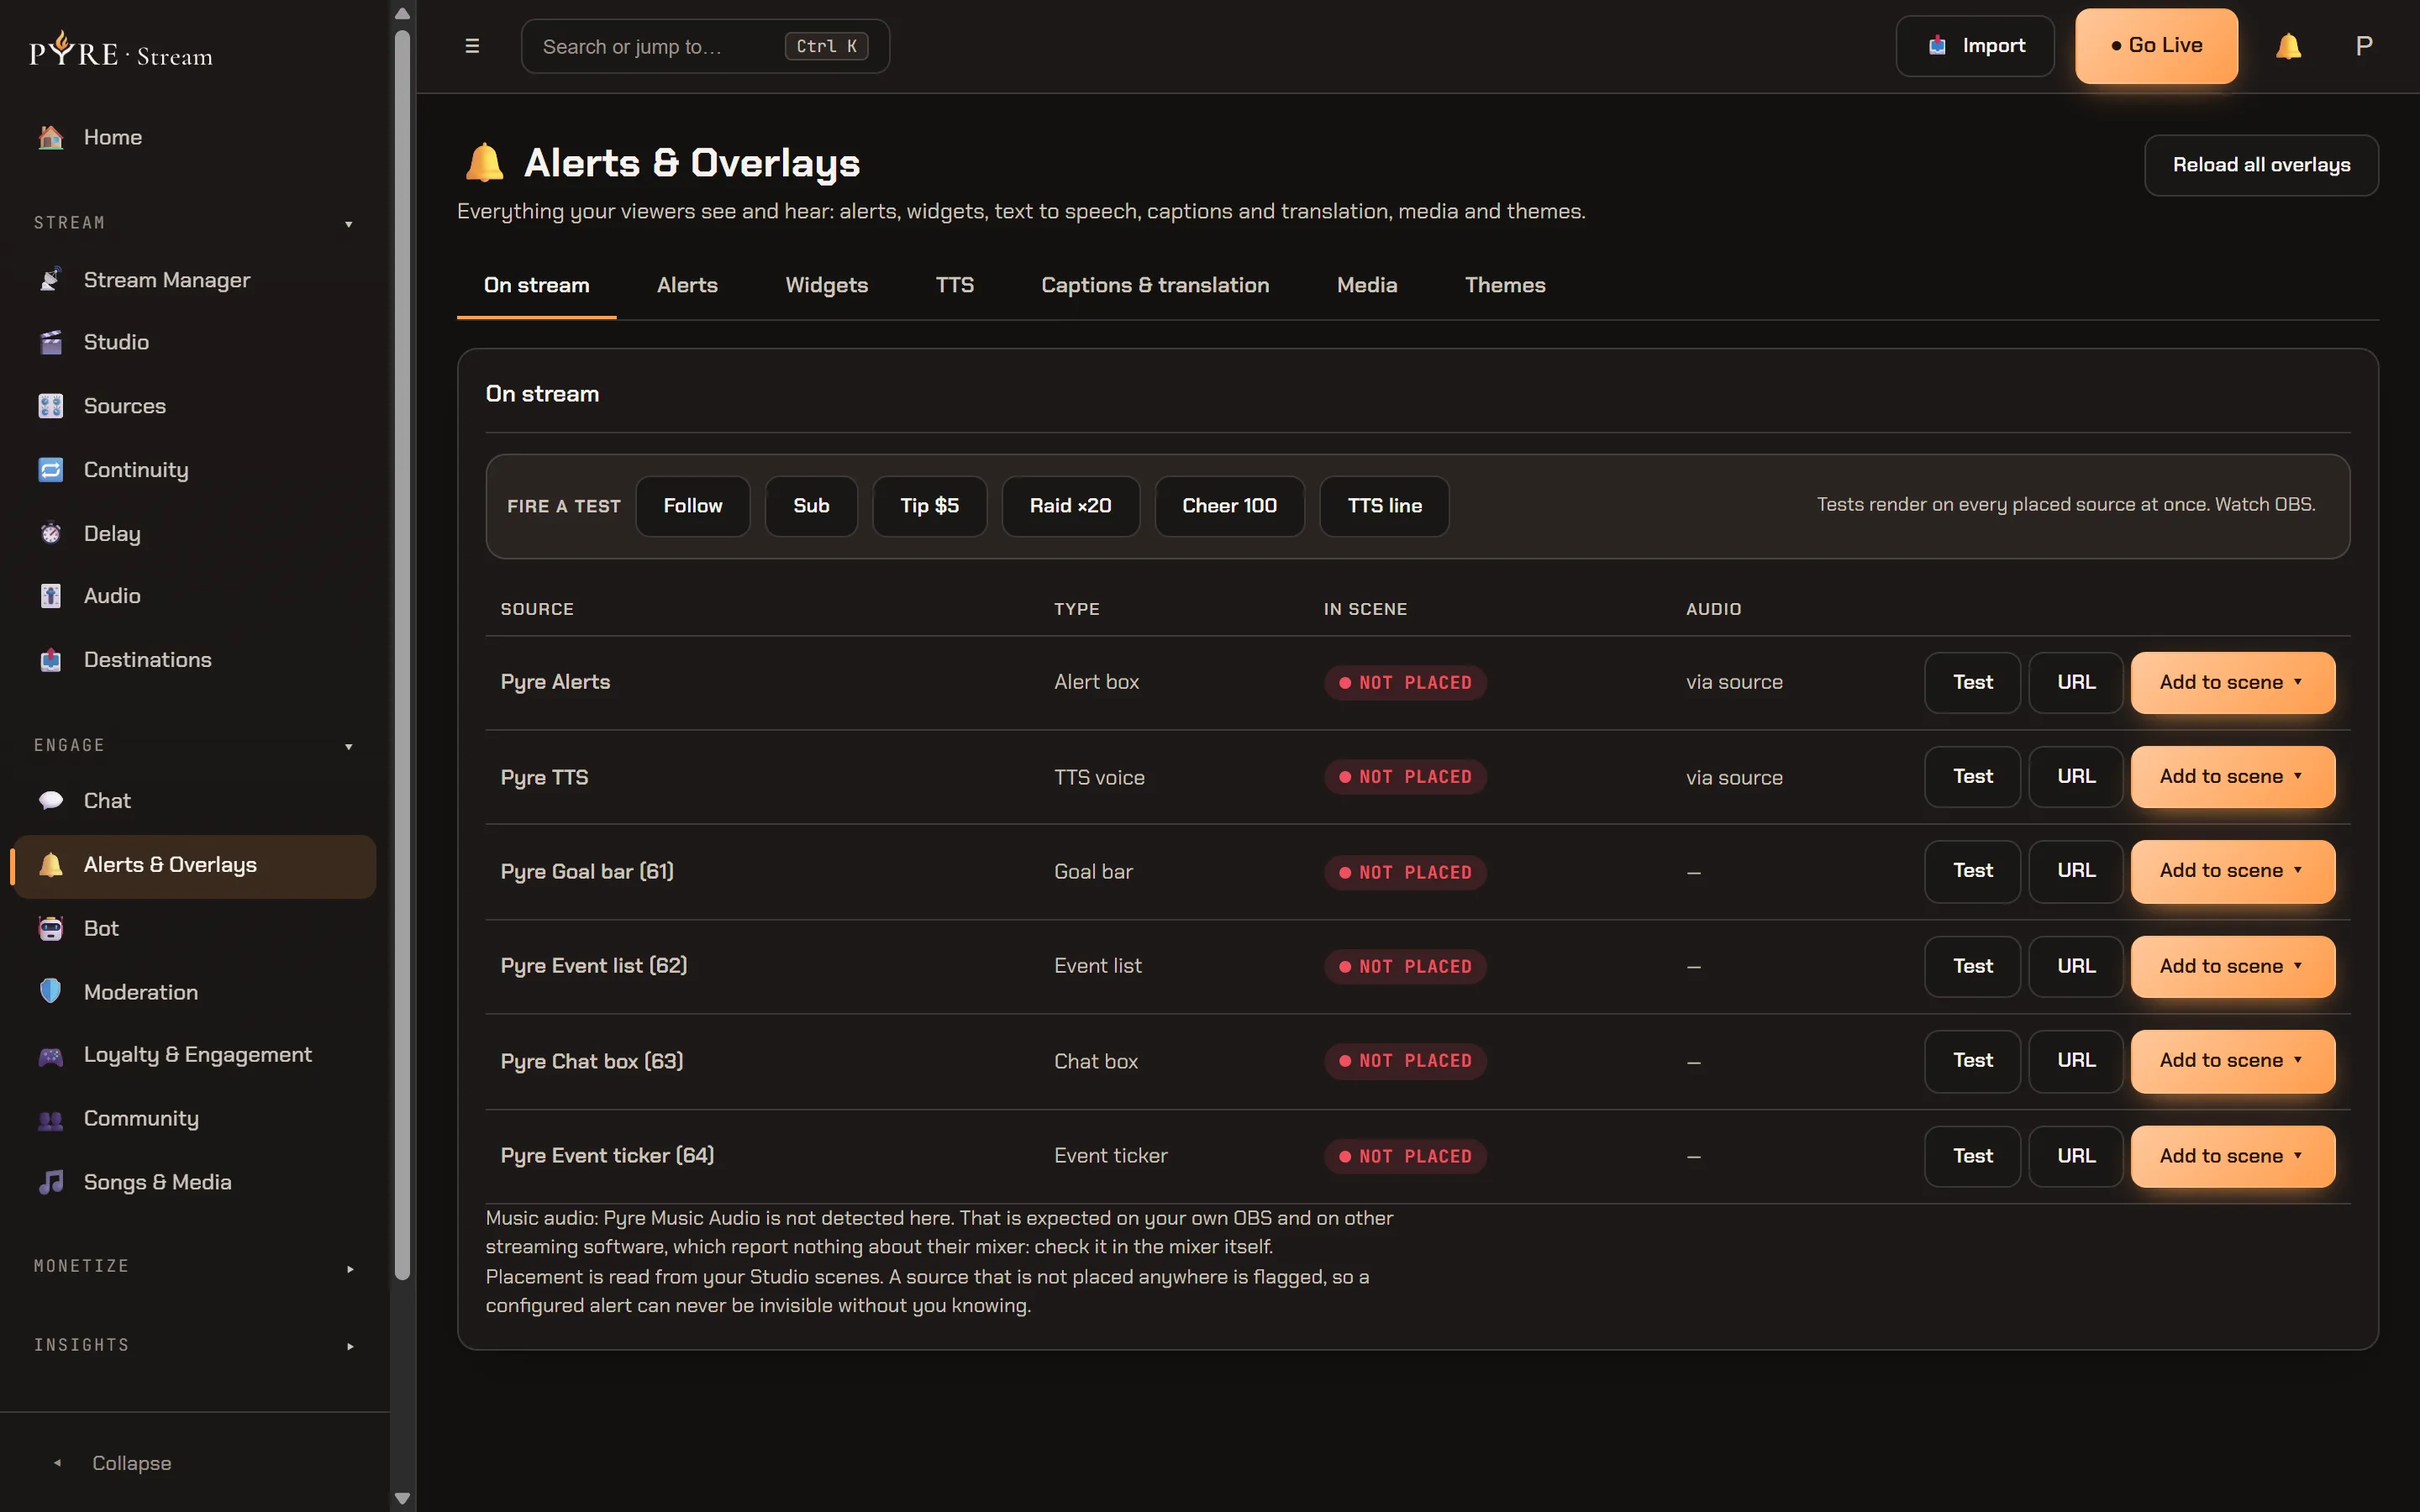Fire a Sub test alert

point(811,506)
